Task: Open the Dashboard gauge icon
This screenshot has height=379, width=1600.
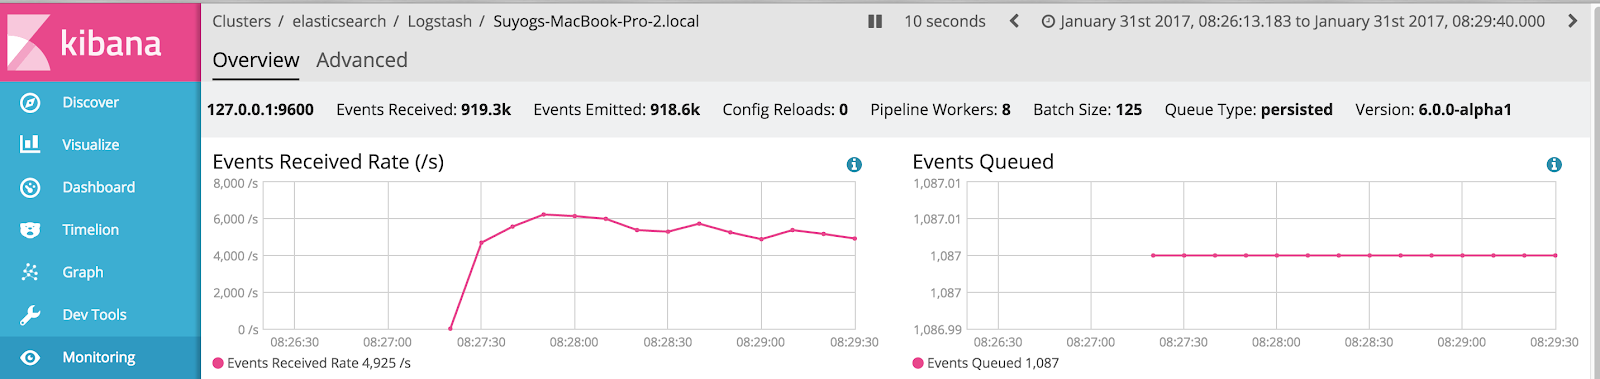Action: [x=30, y=187]
